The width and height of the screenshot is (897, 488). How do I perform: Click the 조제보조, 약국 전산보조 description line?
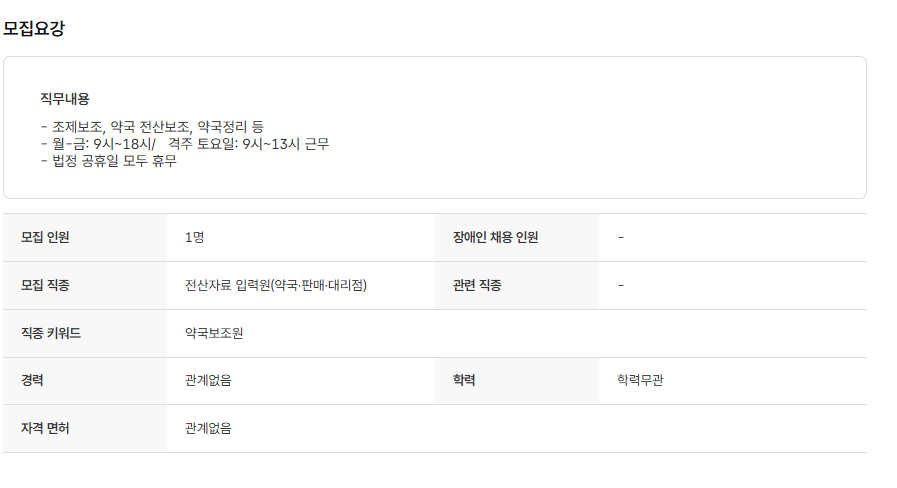152,127
